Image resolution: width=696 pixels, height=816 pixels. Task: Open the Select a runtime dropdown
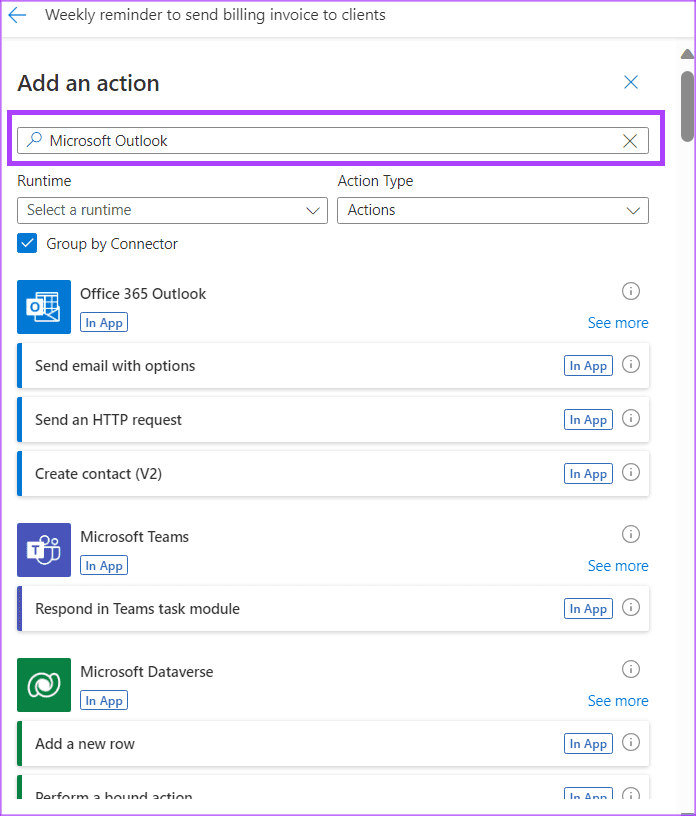(x=172, y=210)
